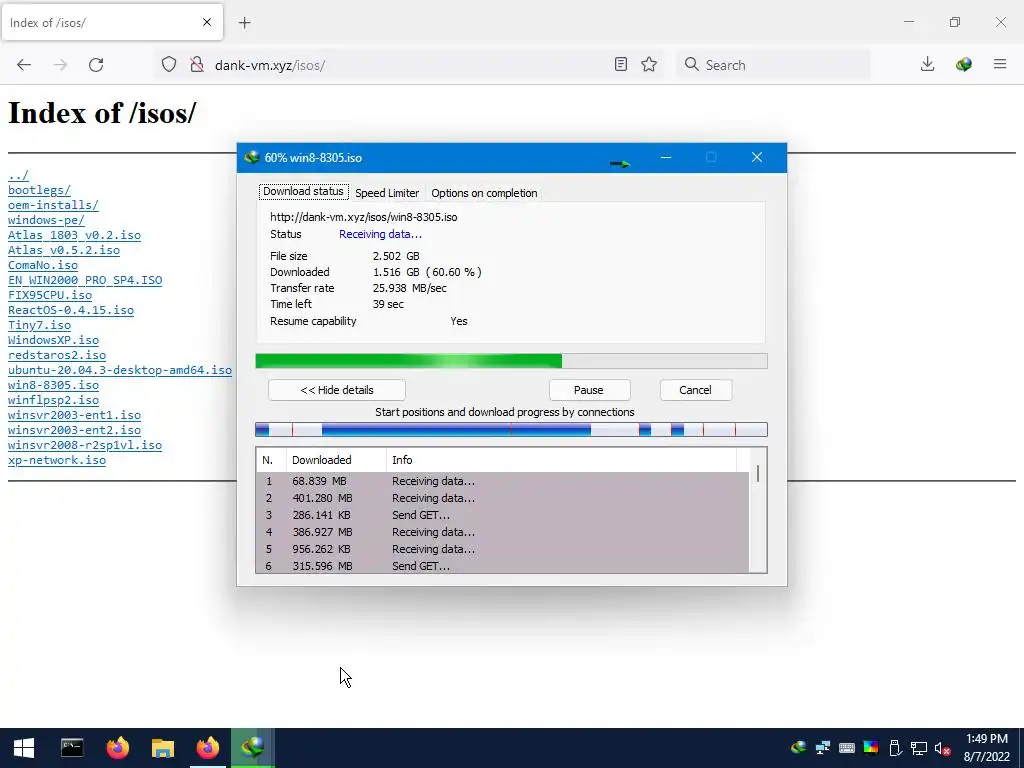
Task: Open the tracking protection shield icon
Action: [169, 65]
